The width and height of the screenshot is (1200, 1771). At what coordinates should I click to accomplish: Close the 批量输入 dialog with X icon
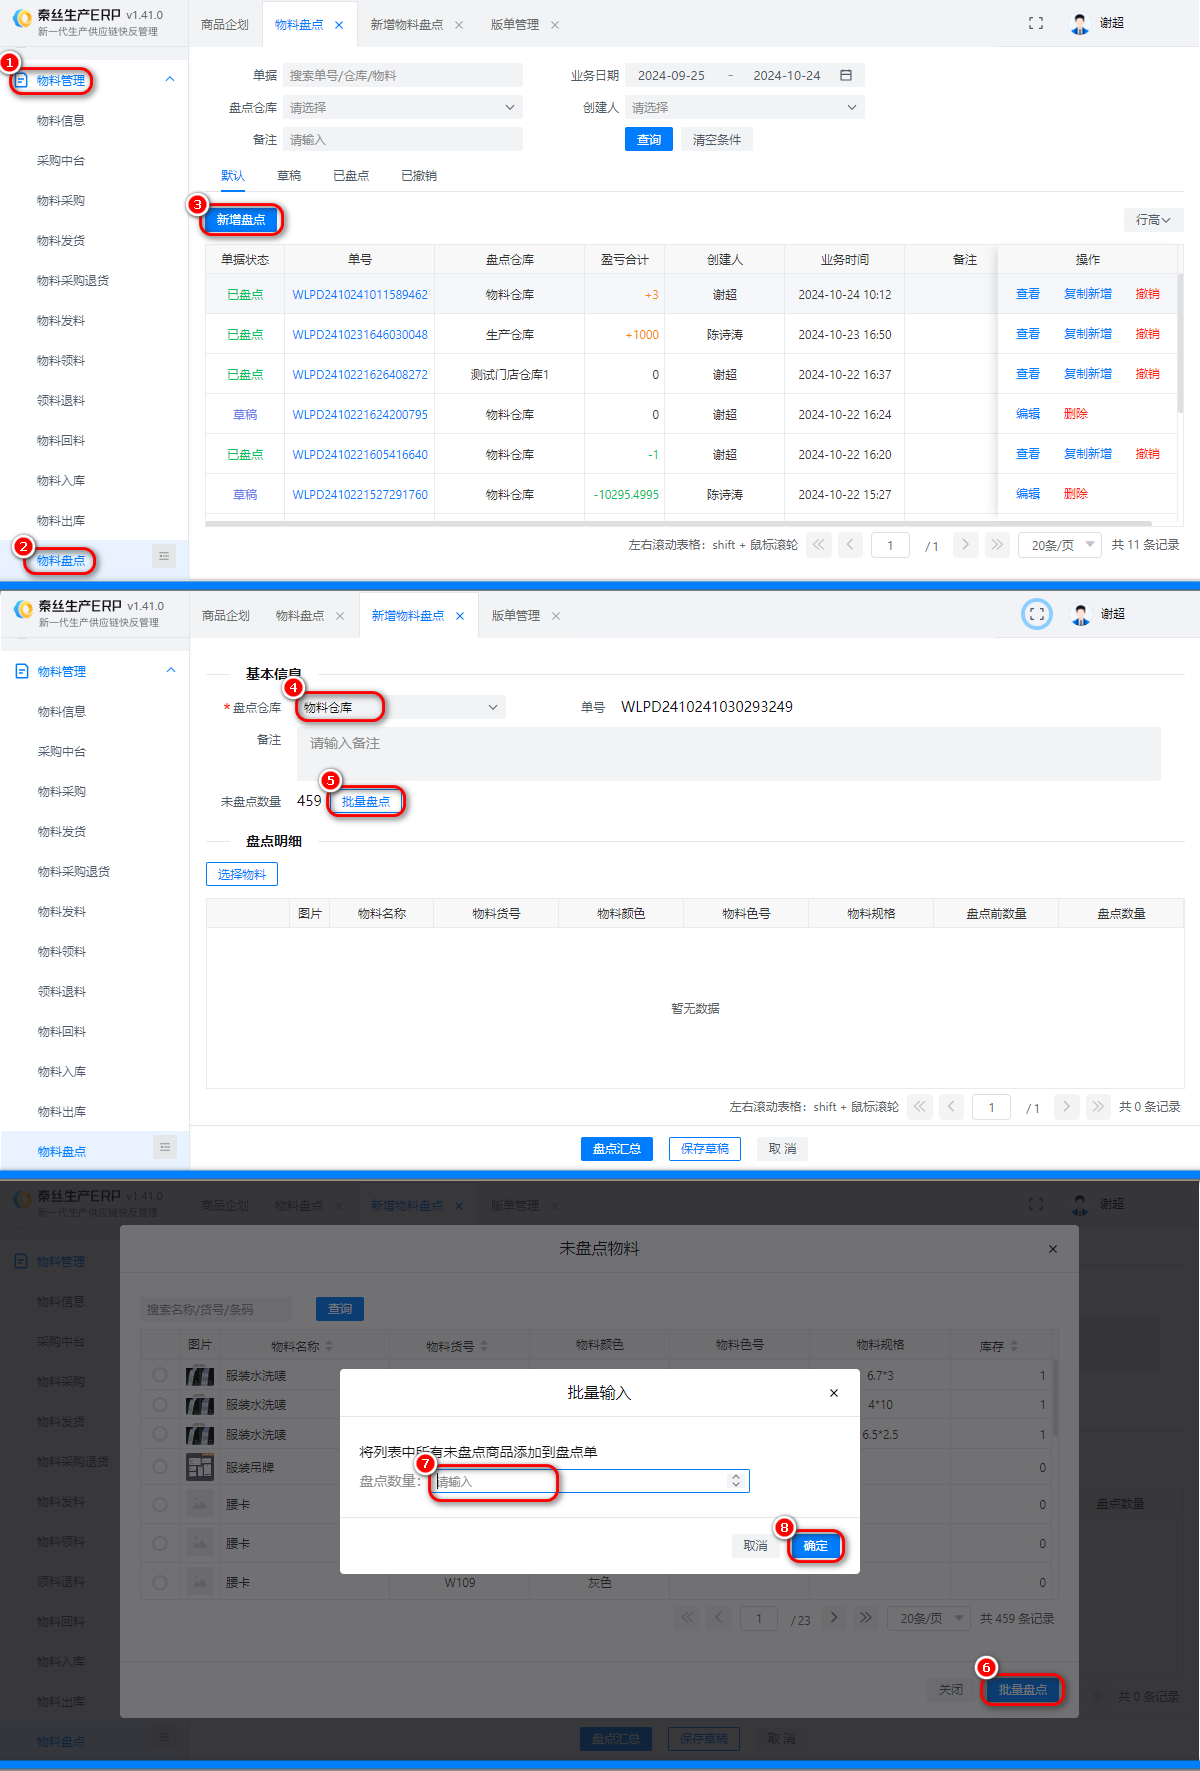[834, 1393]
